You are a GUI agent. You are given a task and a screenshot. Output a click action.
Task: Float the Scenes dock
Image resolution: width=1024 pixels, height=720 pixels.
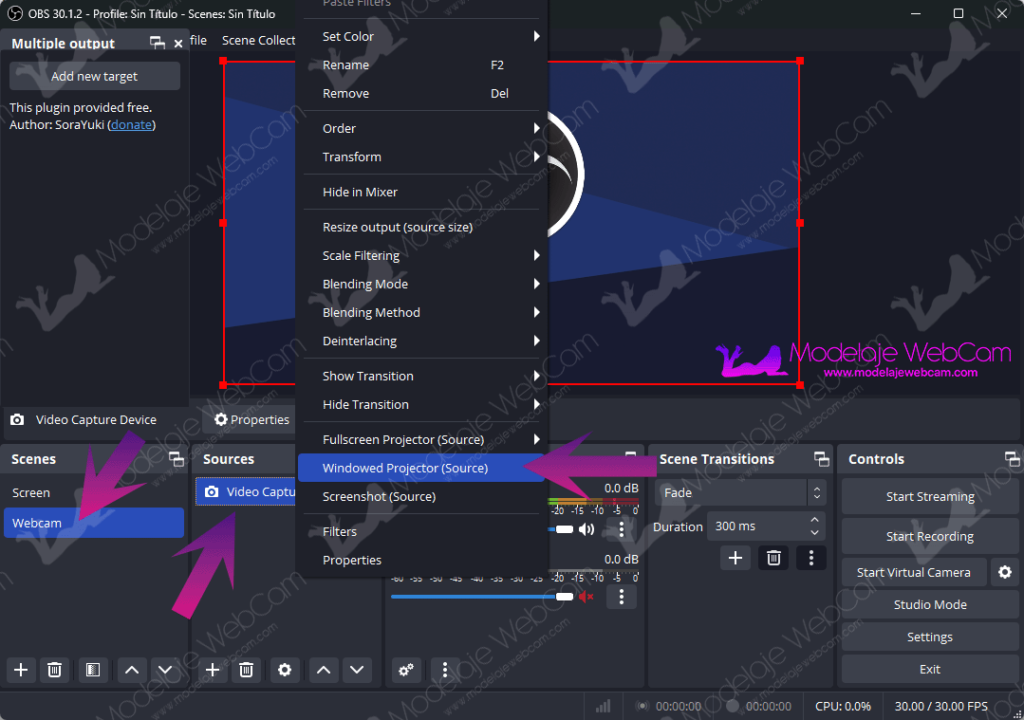tap(176, 459)
